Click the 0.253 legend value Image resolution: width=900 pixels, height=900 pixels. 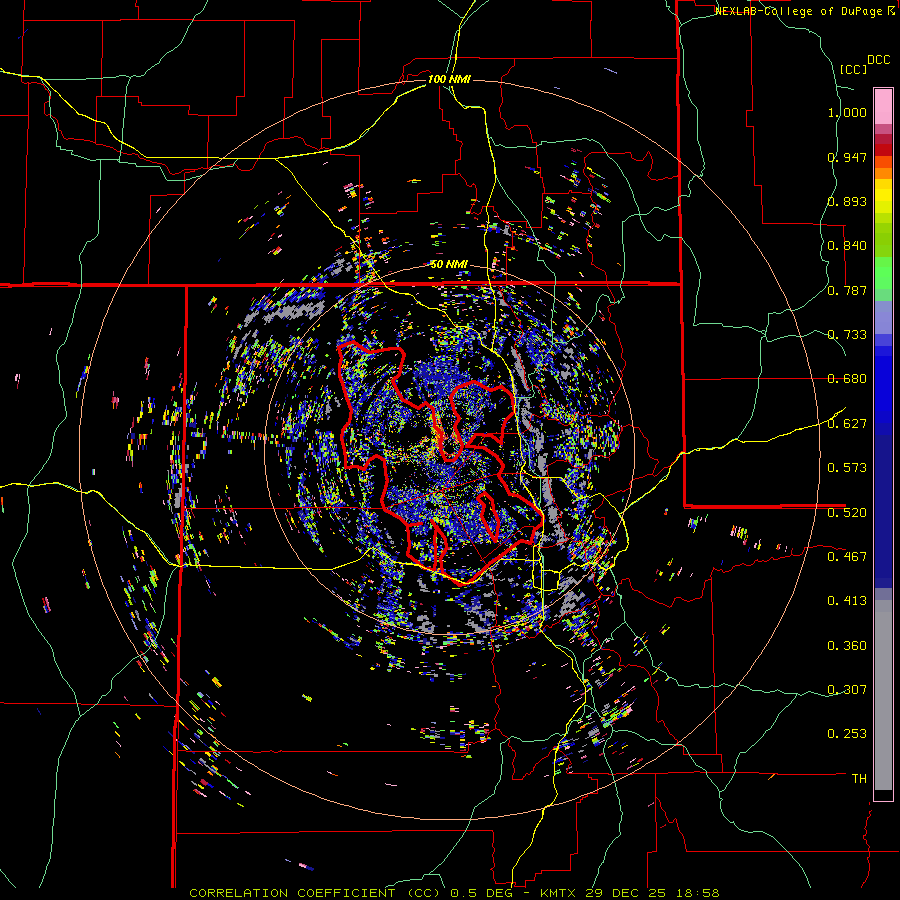click(x=847, y=734)
